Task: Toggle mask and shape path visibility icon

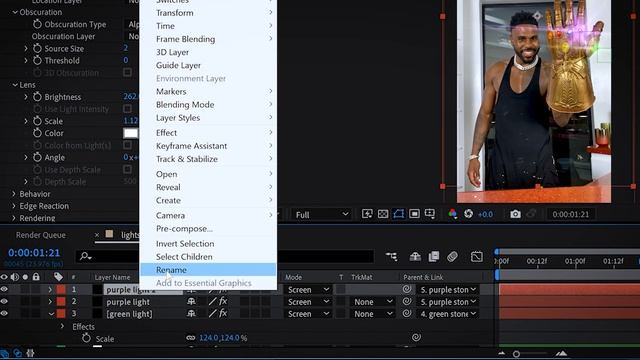Action: [398, 214]
